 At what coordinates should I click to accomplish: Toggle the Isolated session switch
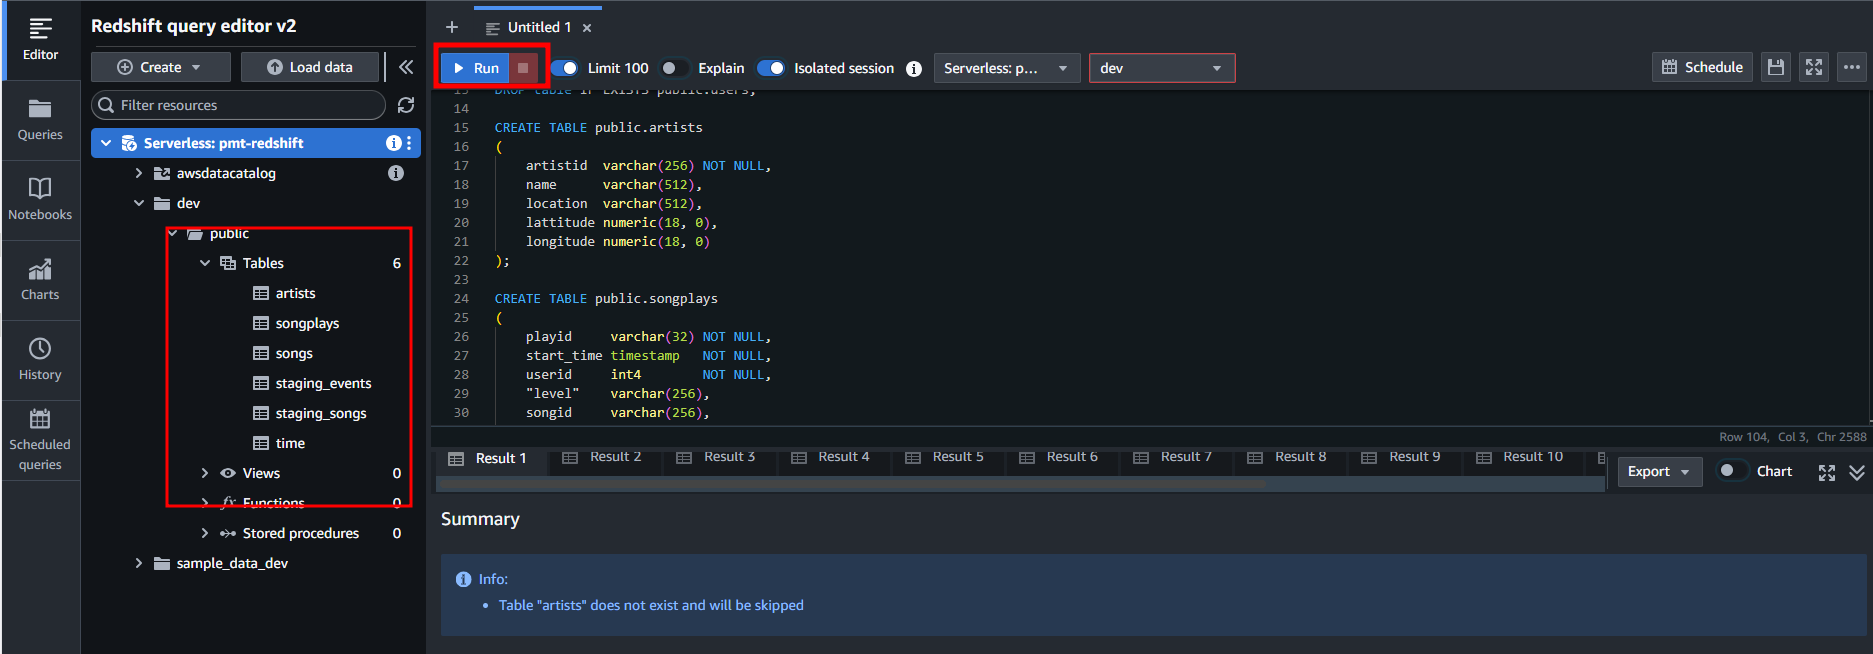tap(771, 68)
